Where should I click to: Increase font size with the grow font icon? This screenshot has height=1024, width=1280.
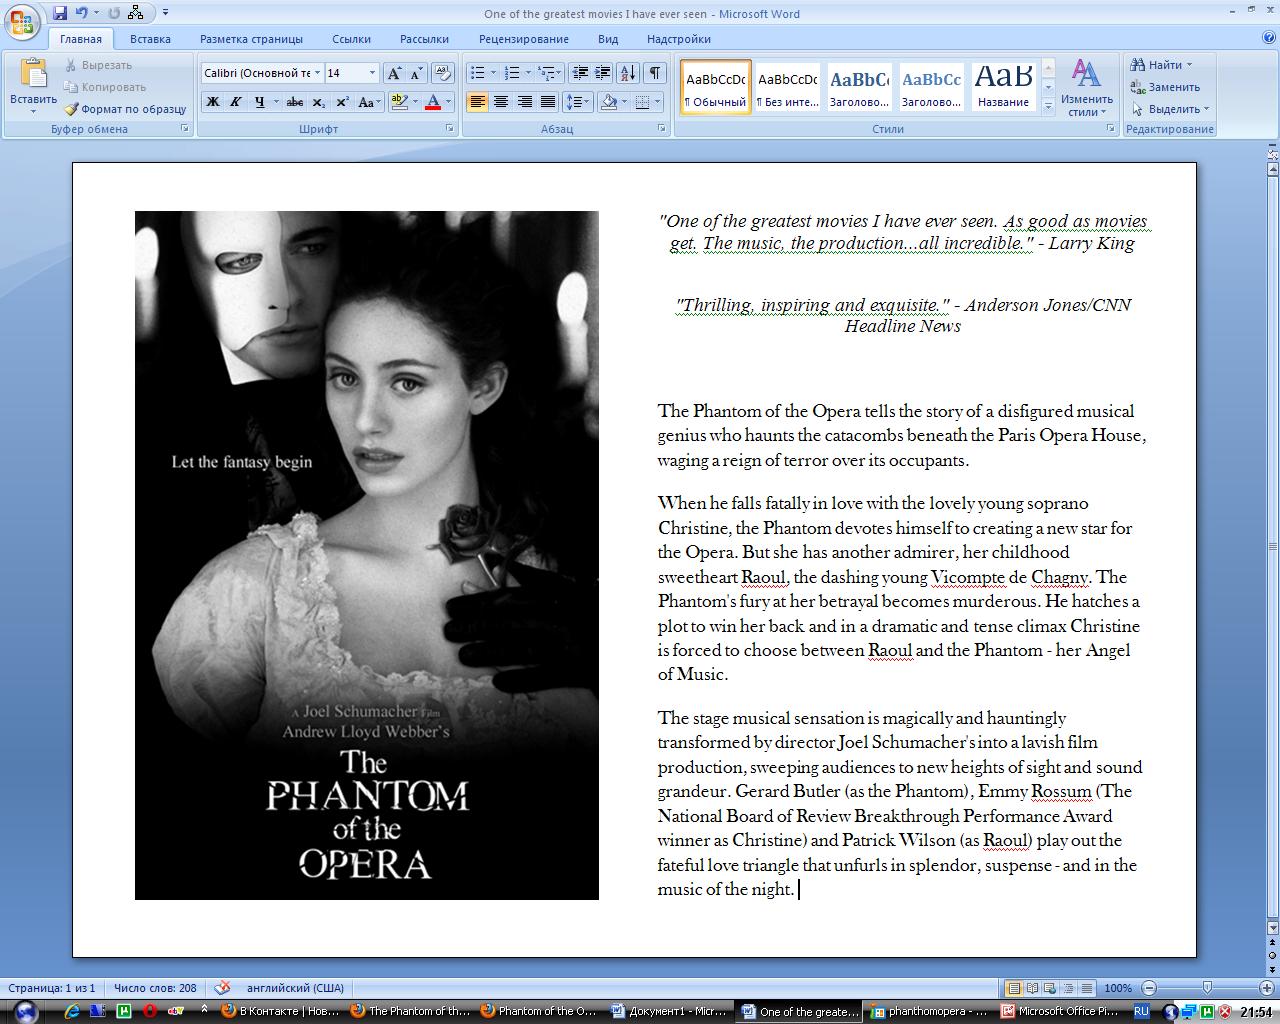coord(395,73)
